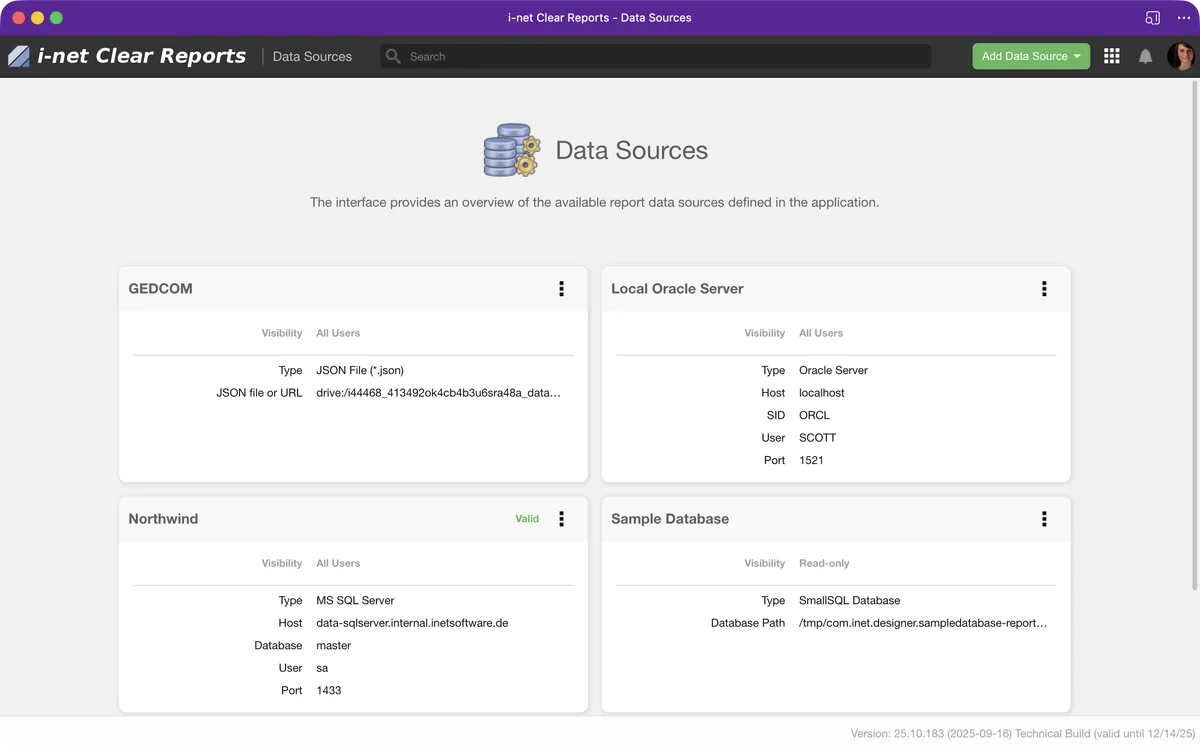Image resolution: width=1200 pixels, height=750 pixels.
Task: Click the search magnifier icon
Action: [393, 57]
